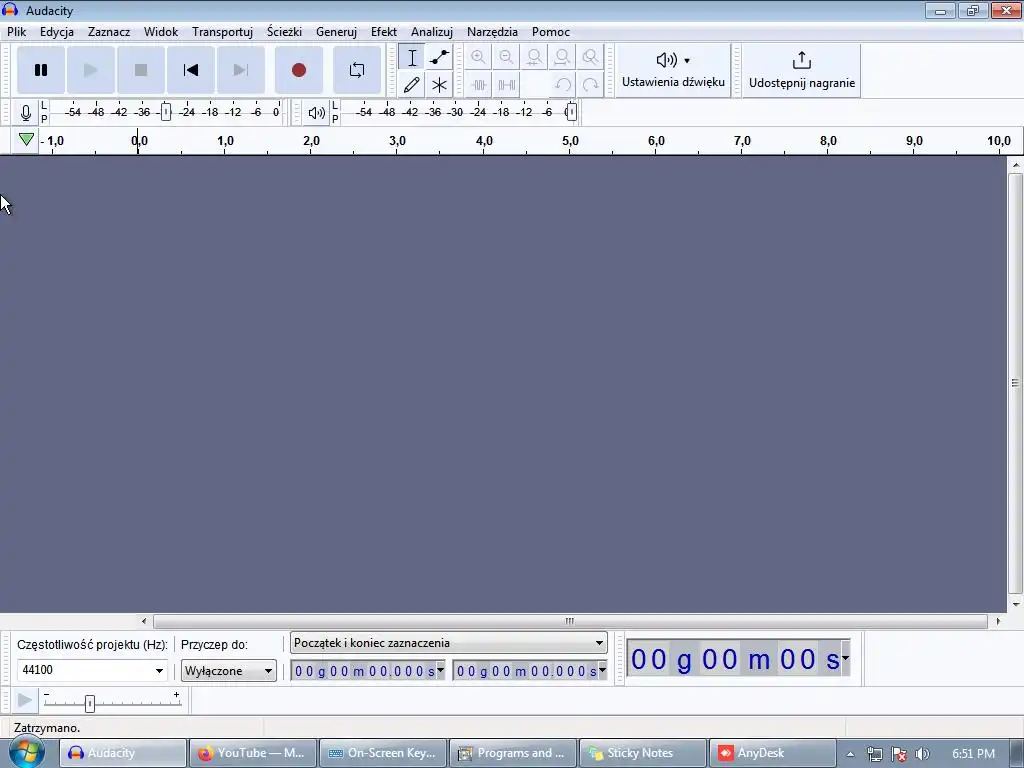The width and height of the screenshot is (1024, 768).
Task: Click the Play transport button
Action: pyautogui.click(x=91, y=70)
